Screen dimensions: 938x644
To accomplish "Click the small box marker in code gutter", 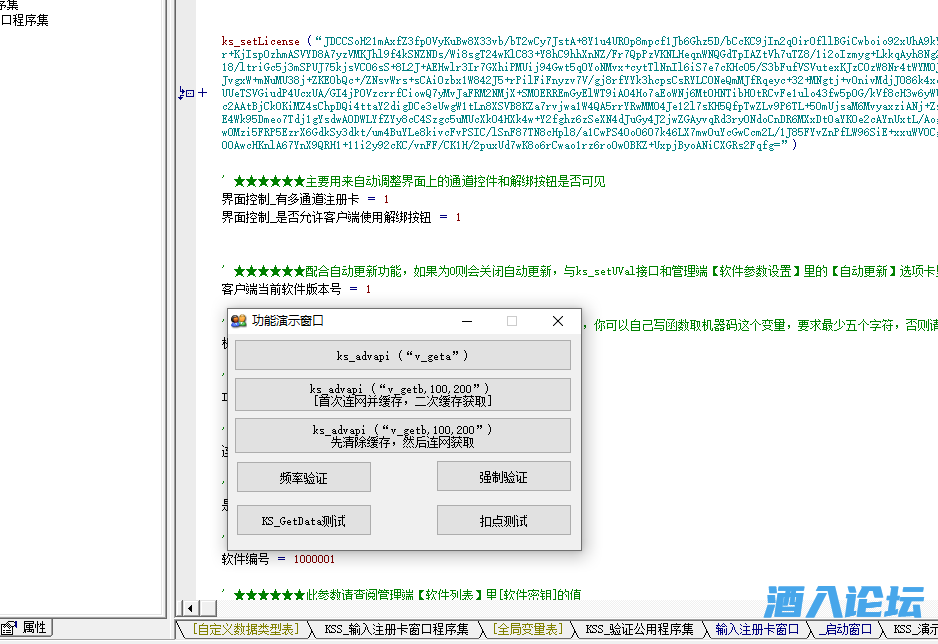I will [x=191, y=93].
